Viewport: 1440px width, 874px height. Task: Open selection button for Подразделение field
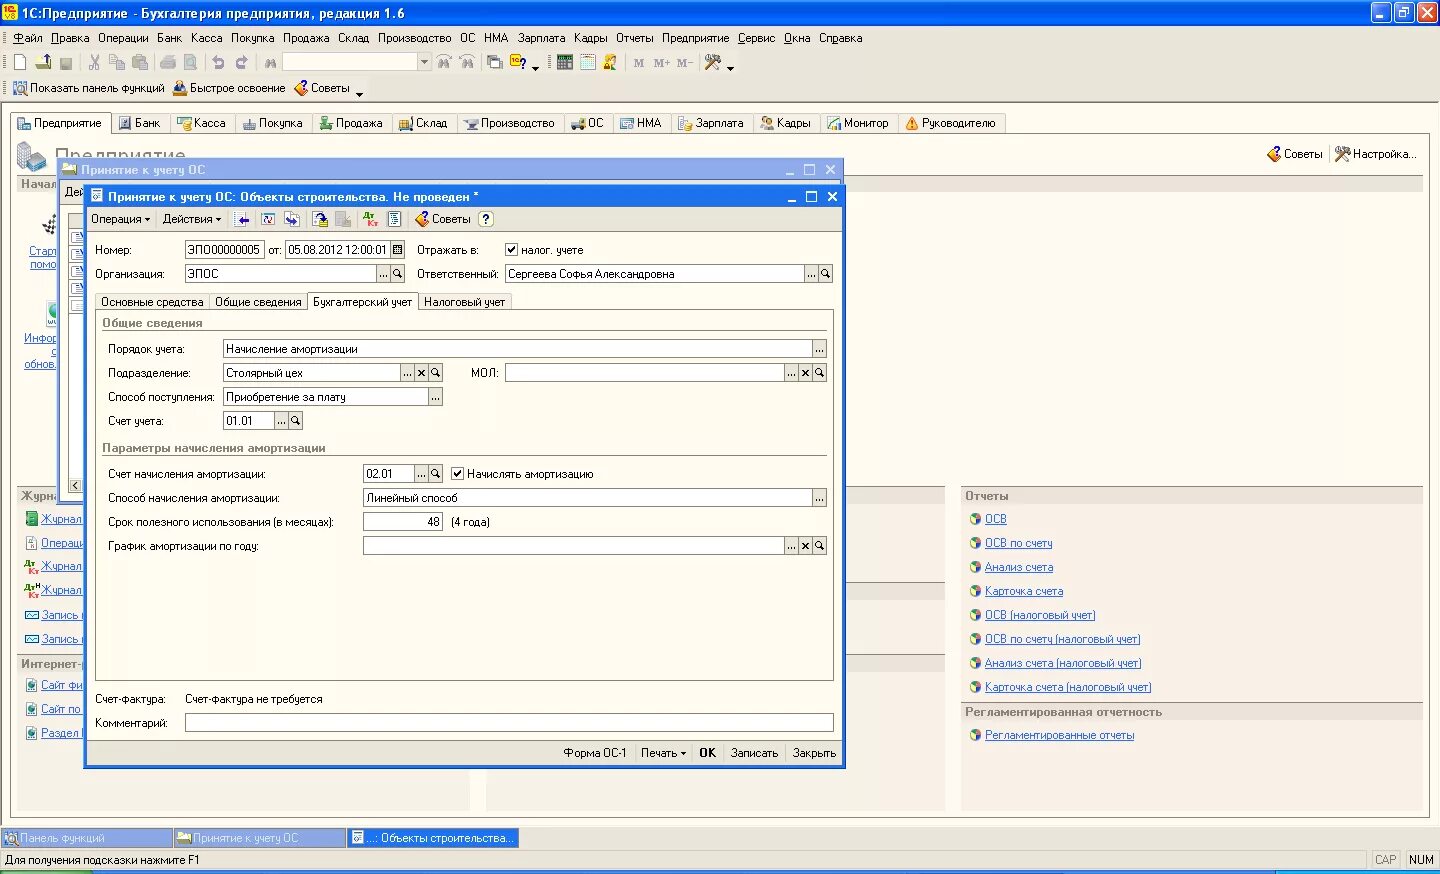[x=407, y=373]
